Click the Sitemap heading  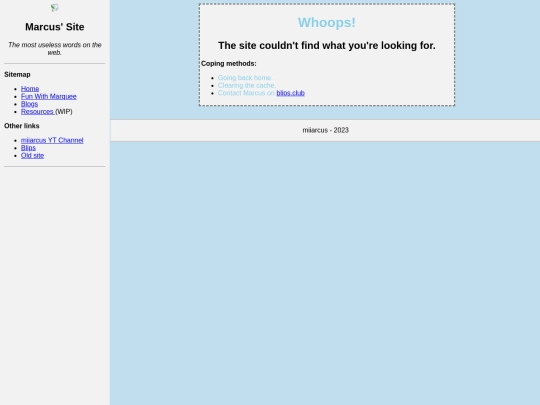click(x=17, y=74)
